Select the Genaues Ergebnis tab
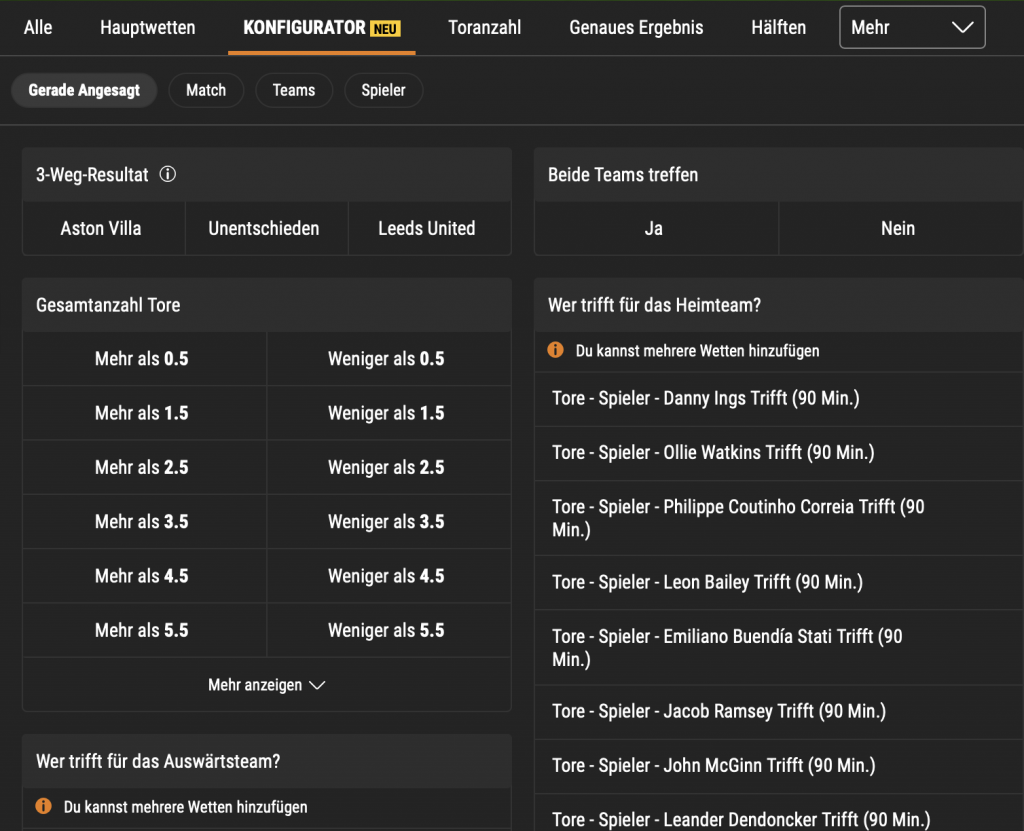The height and width of the screenshot is (831, 1024). click(x=636, y=28)
